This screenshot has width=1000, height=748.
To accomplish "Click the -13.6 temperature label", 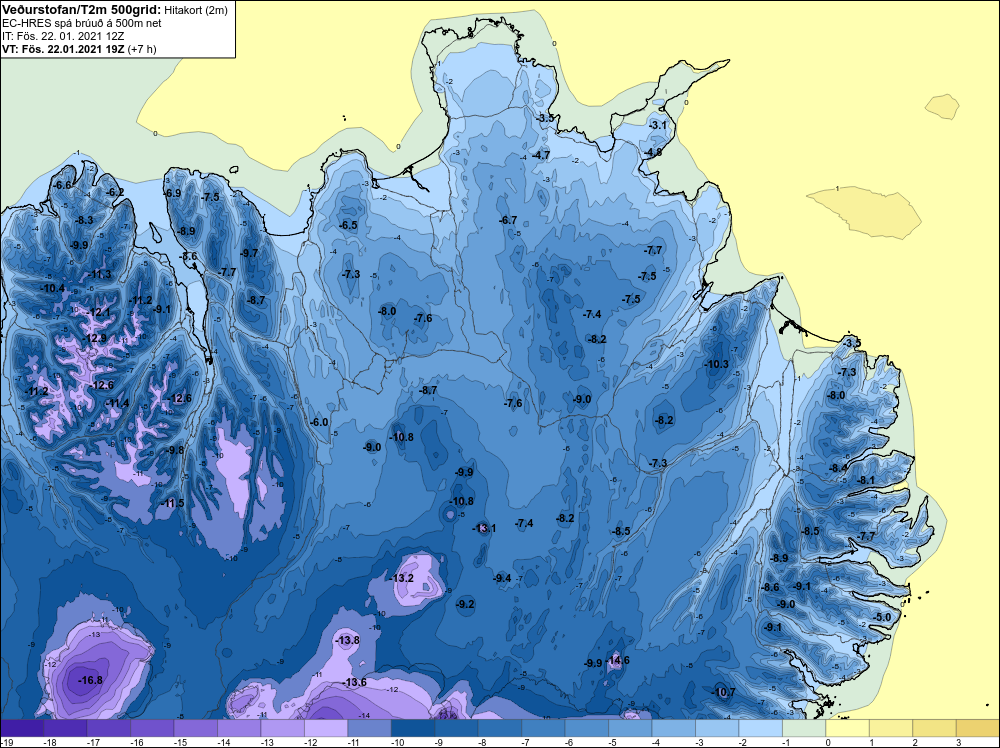I will 354,682.
